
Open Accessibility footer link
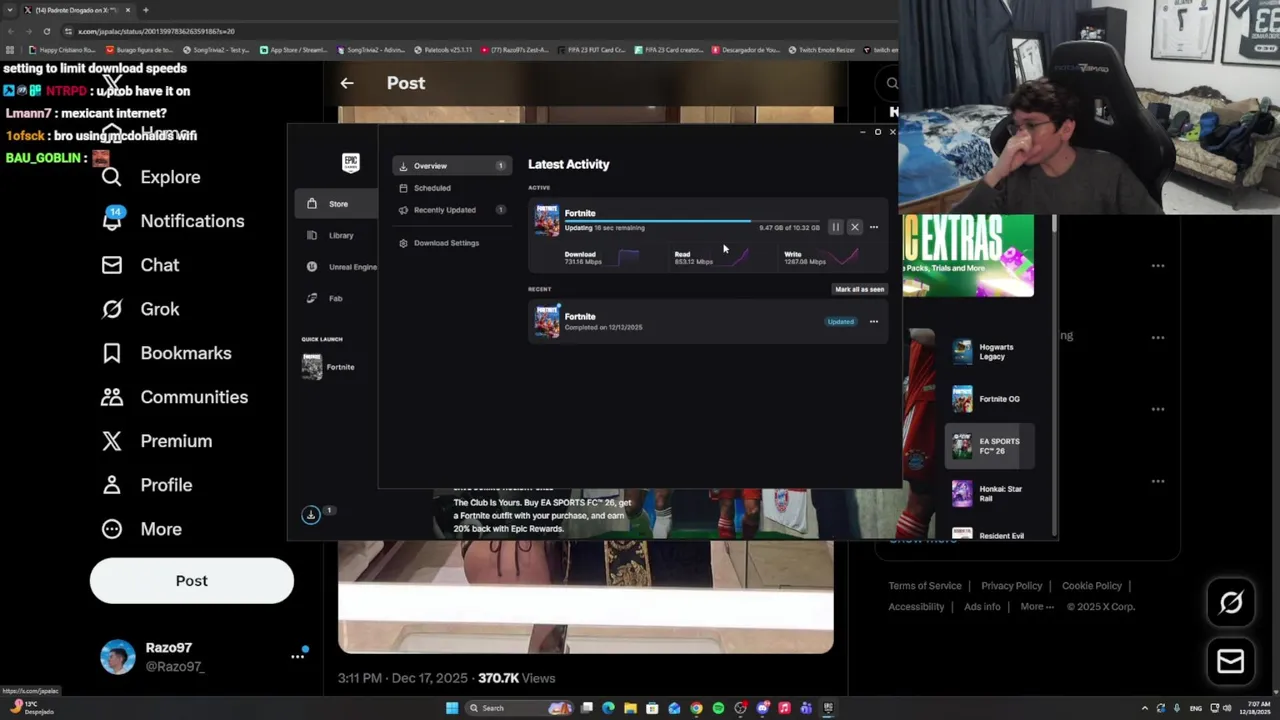pyautogui.click(x=916, y=607)
